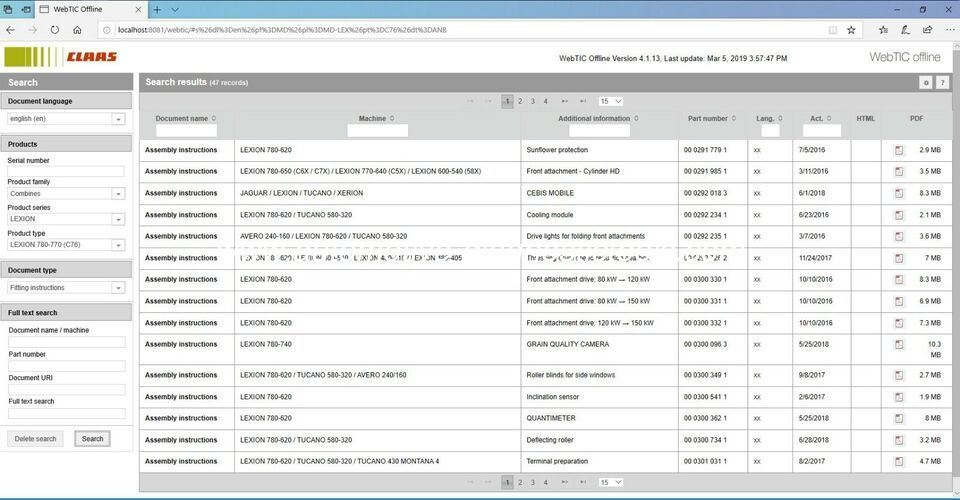Go to results page 2 in top pager
The height and width of the screenshot is (500, 960).
point(520,101)
